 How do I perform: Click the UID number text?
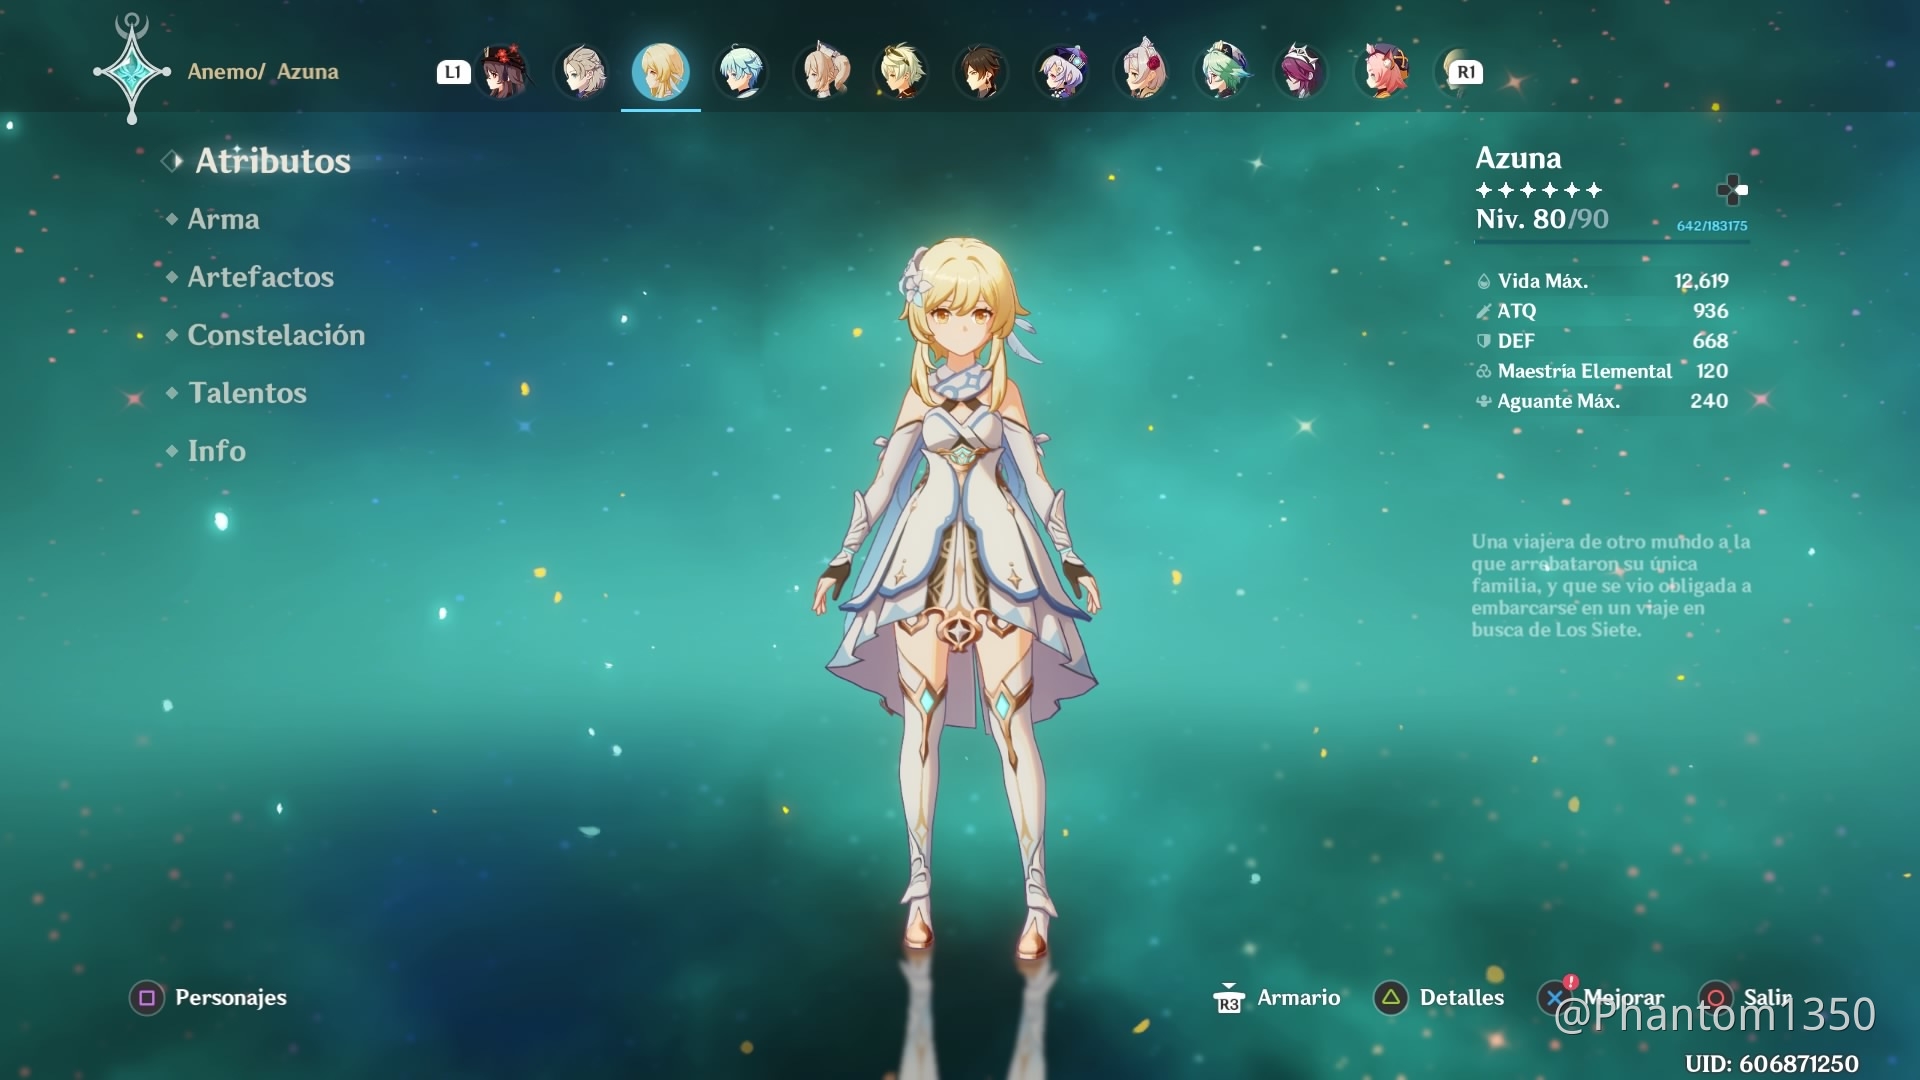point(1771,1064)
